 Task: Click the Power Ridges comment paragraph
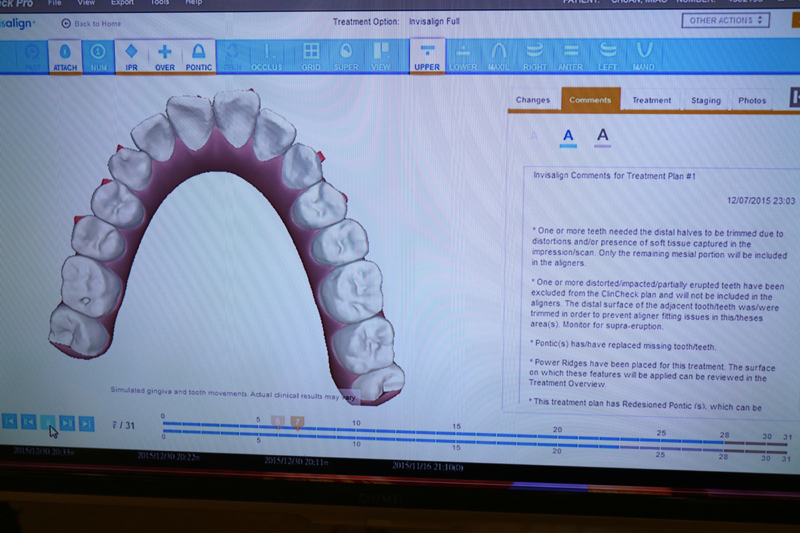click(652, 375)
